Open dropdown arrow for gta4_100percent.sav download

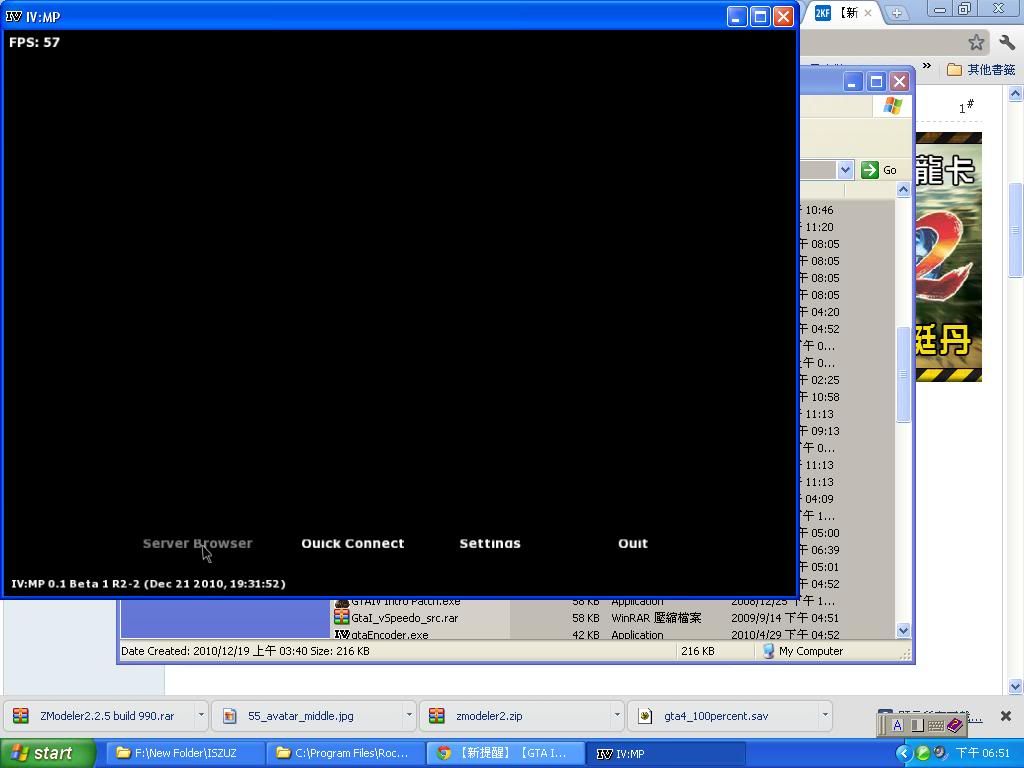(825, 715)
